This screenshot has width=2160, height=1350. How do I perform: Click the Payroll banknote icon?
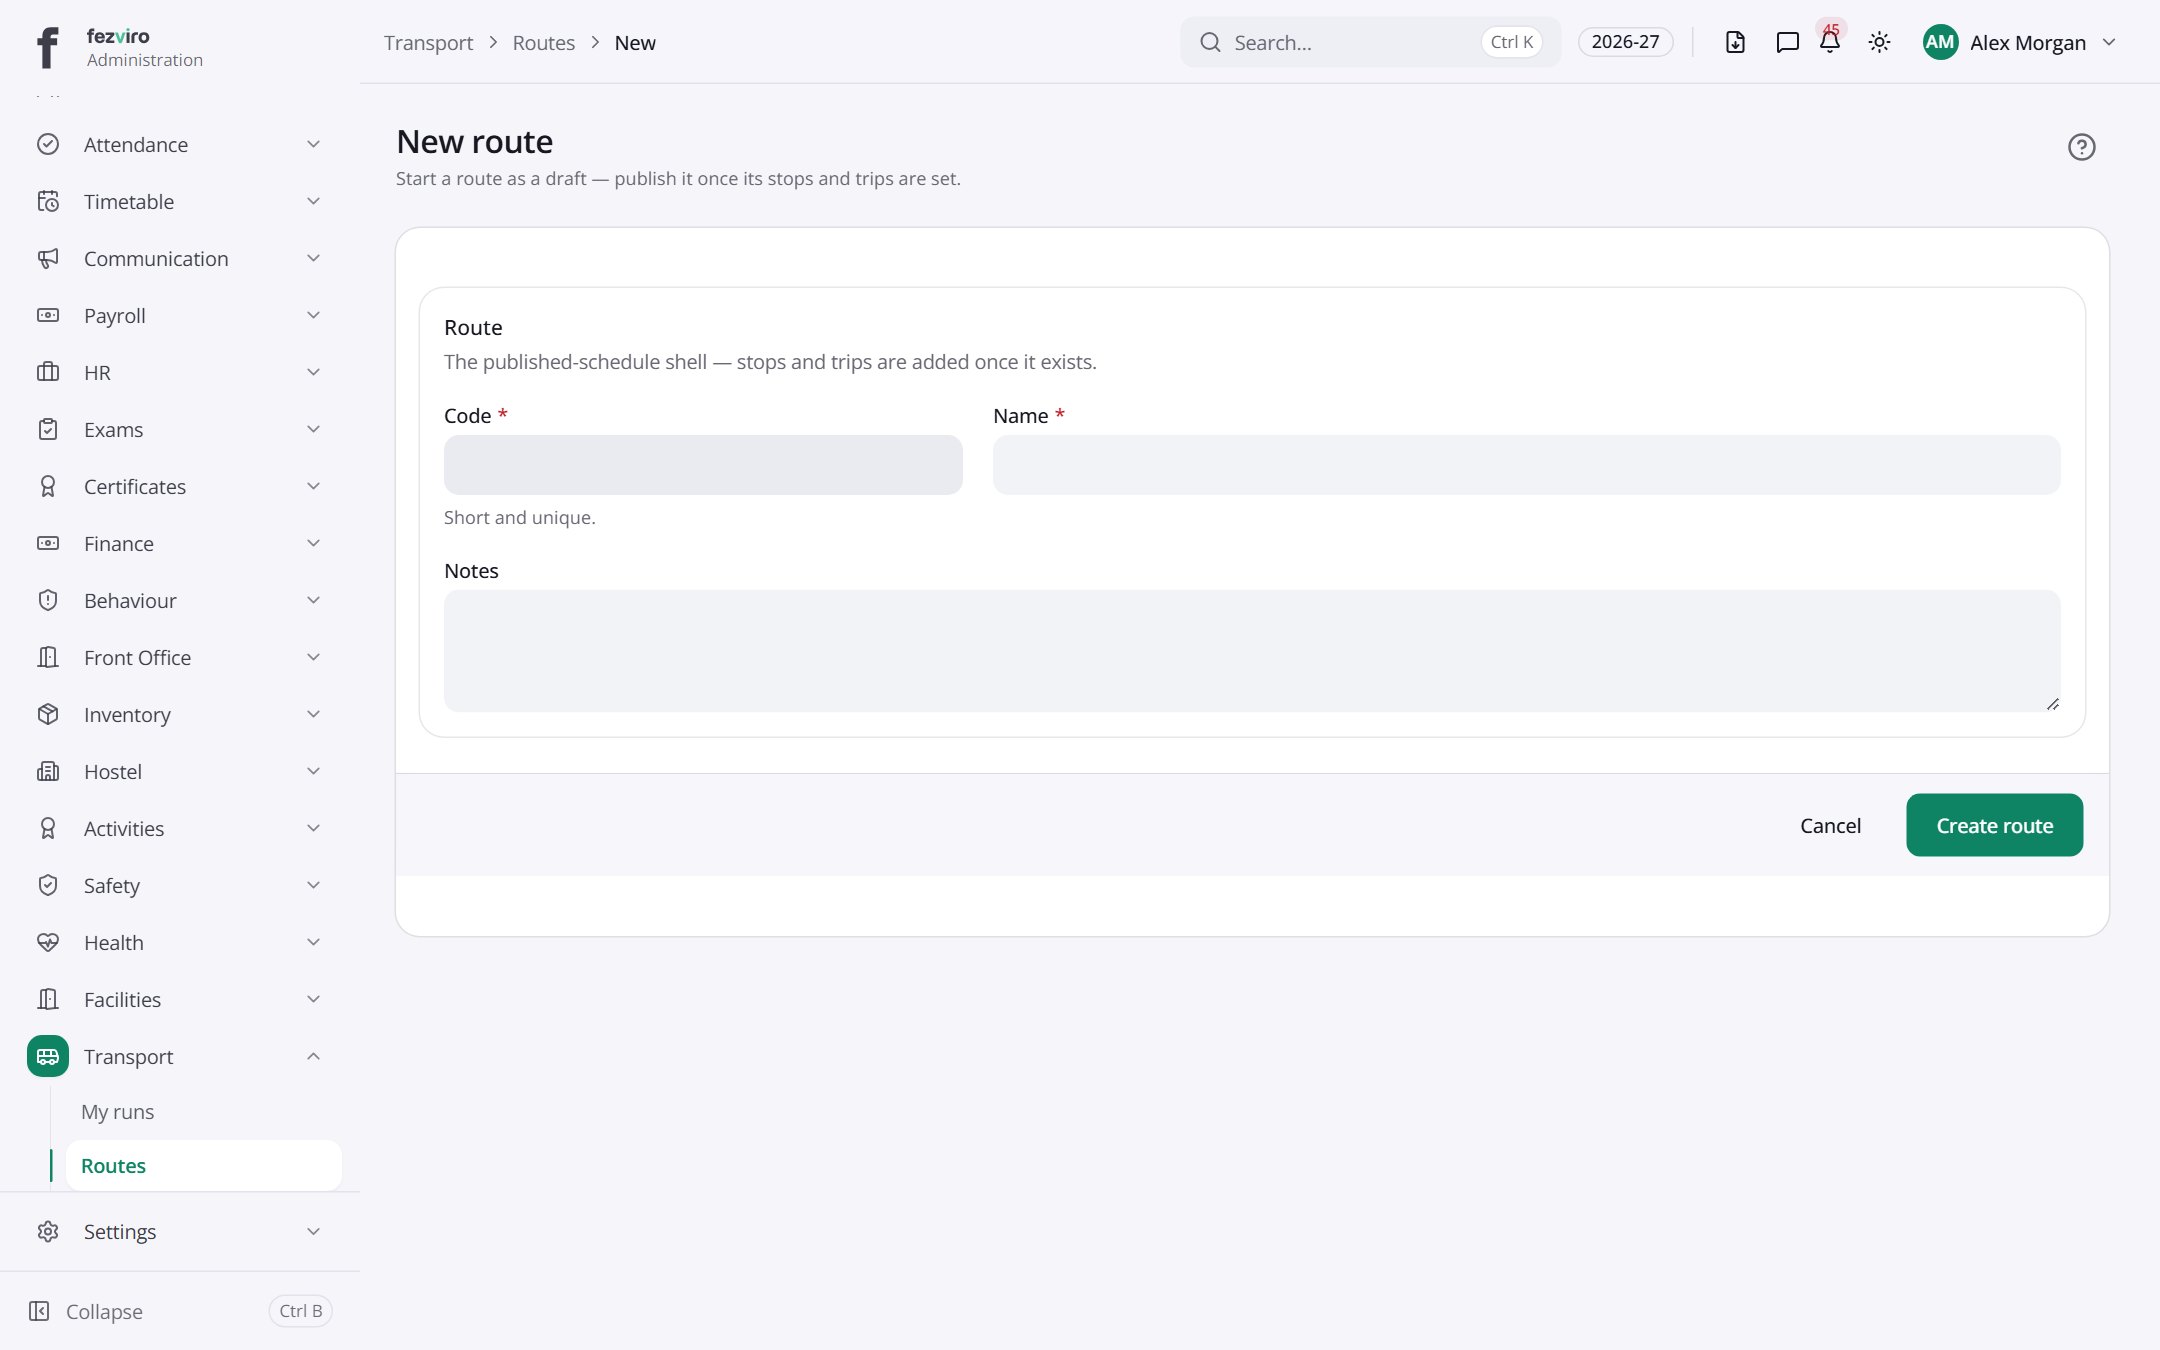(48, 315)
